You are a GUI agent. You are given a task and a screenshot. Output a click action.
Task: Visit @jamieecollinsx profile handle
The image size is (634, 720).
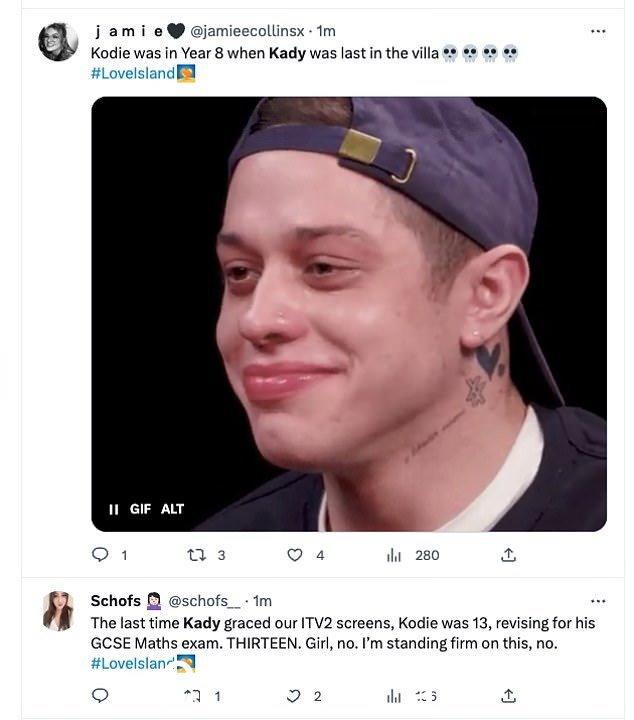tap(247, 31)
